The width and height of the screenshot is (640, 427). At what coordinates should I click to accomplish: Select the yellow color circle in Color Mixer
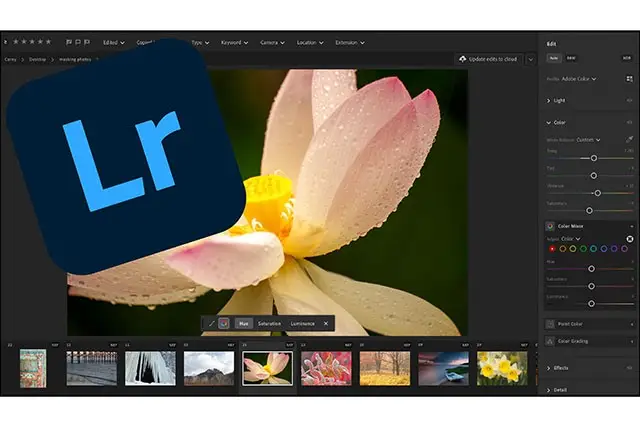click(573, 249)
